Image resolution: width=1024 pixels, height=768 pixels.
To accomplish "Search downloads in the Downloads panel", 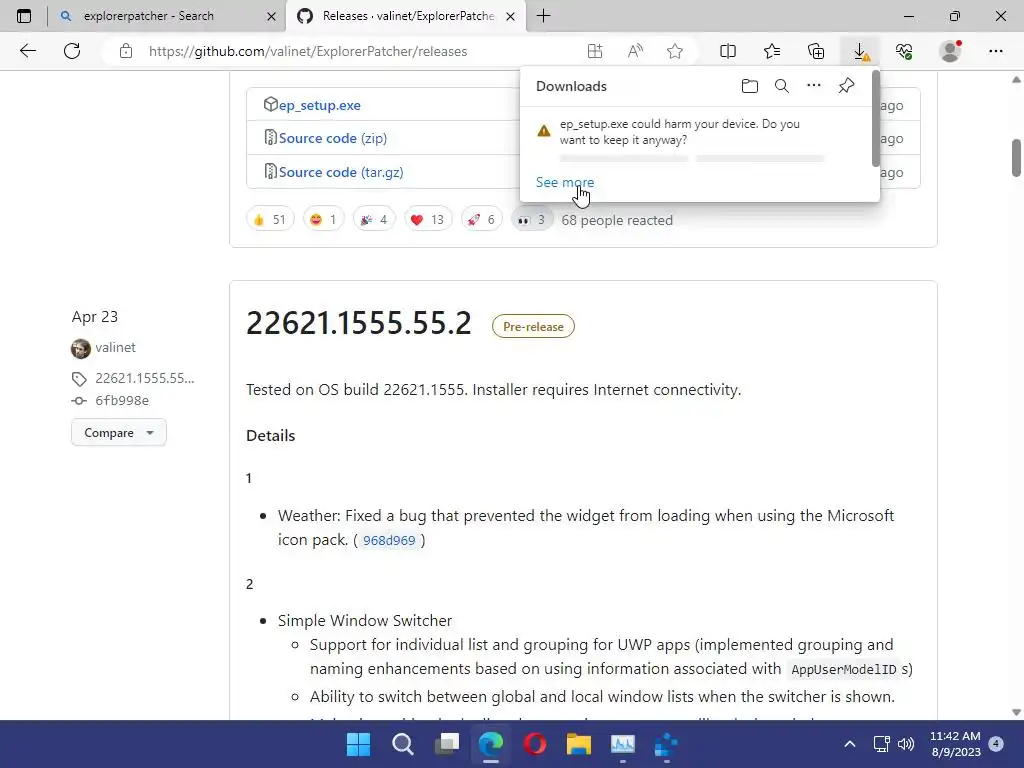I will coord(782,86).
